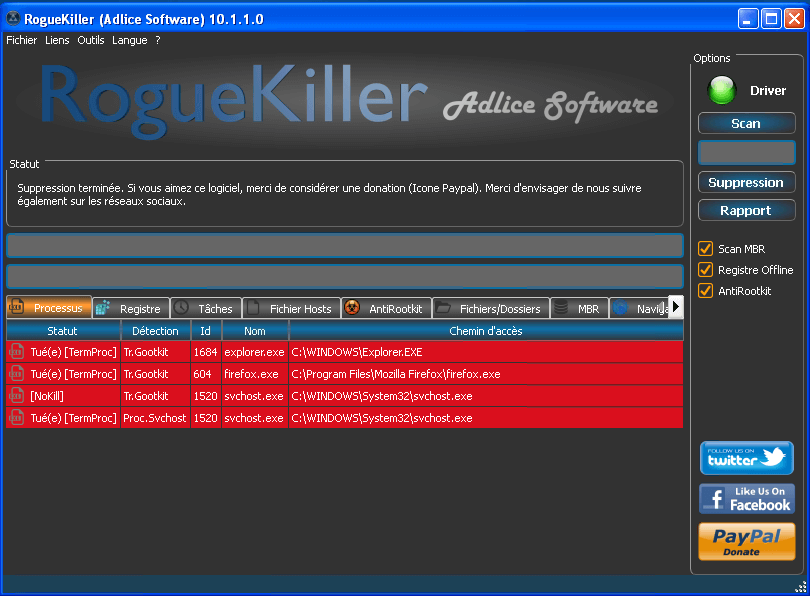Toggle the Scan MBR checkbox
810x596 pixels.
705,248
